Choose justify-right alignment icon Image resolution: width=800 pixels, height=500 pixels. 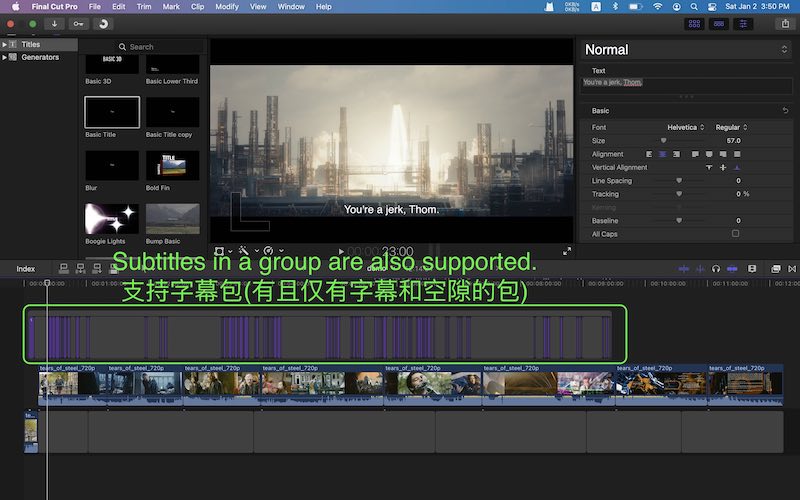[722, 154]
